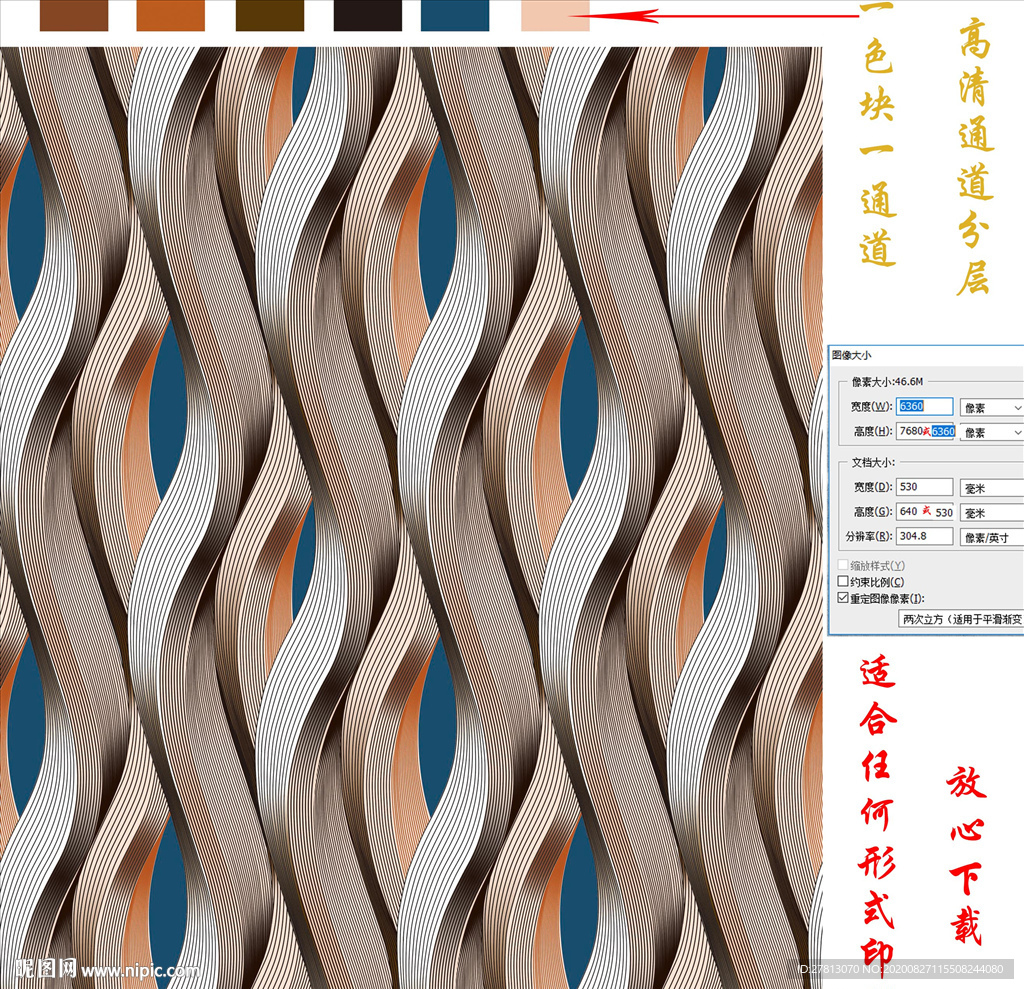
Task: Open the document height unit dropdown 毫米
Action: pyautogui.click(x=991, y=513)
